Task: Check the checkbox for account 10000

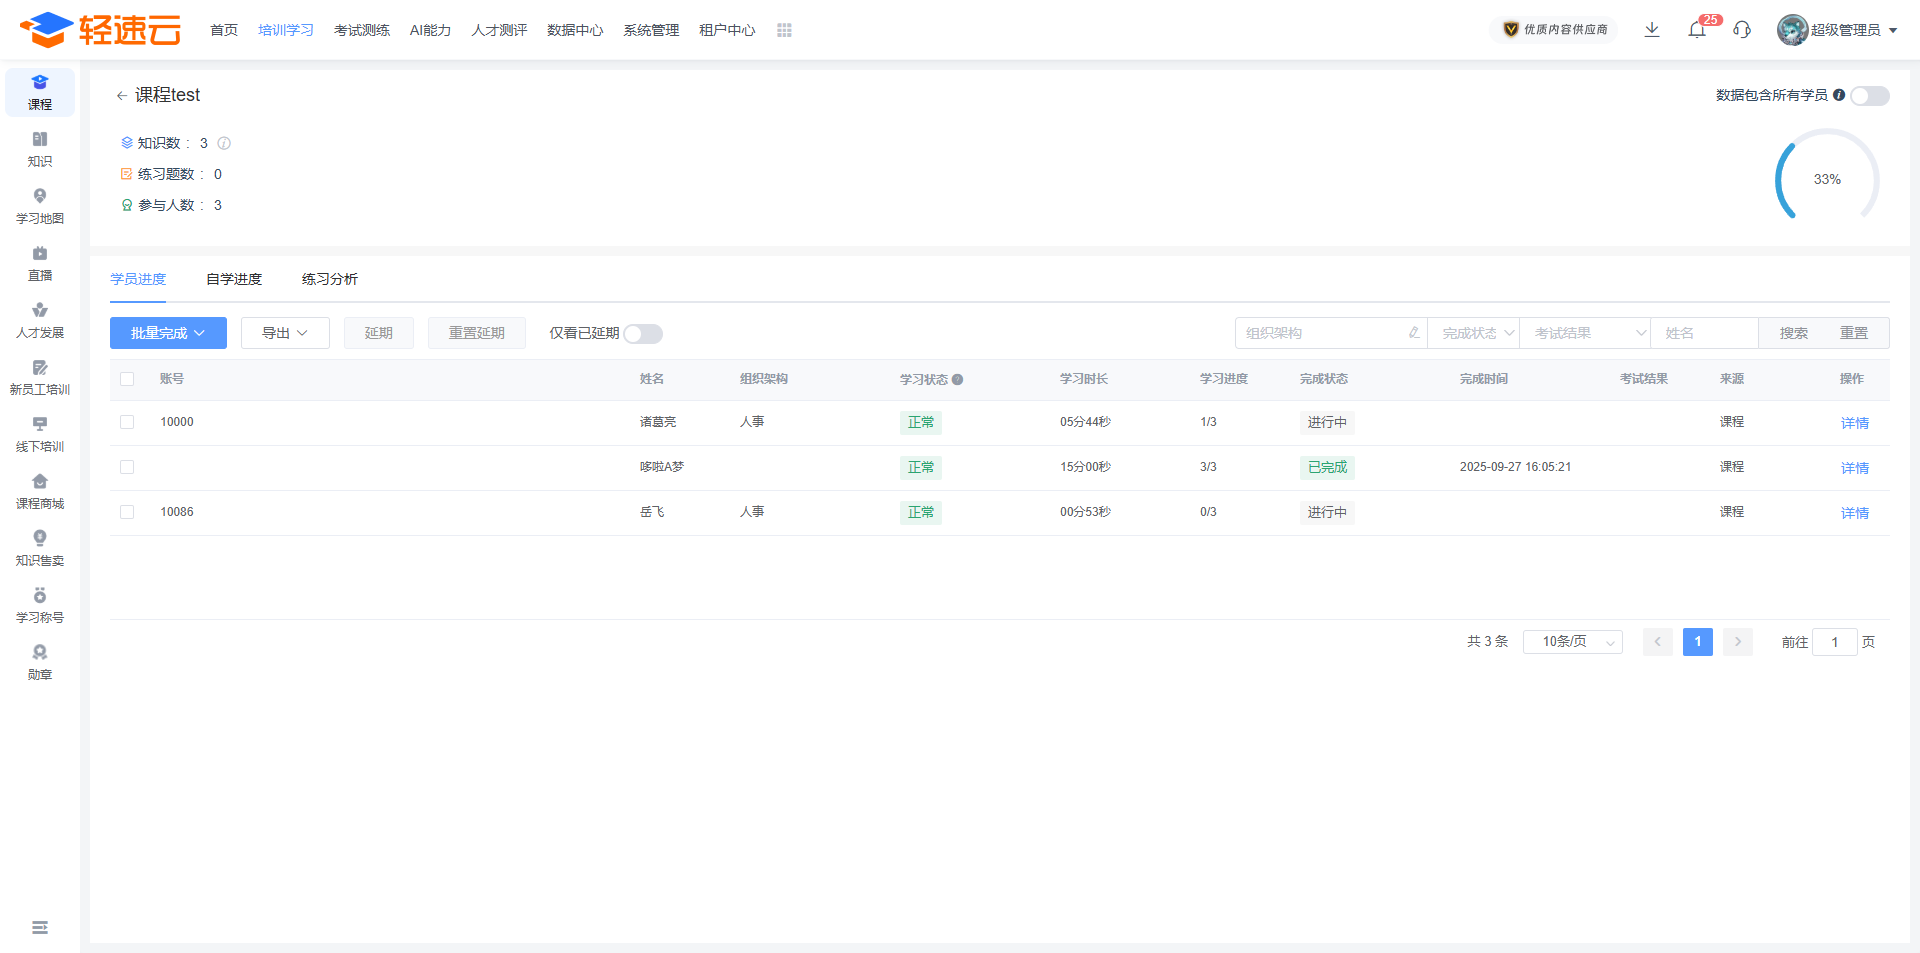Action: [x=127, y=422]
